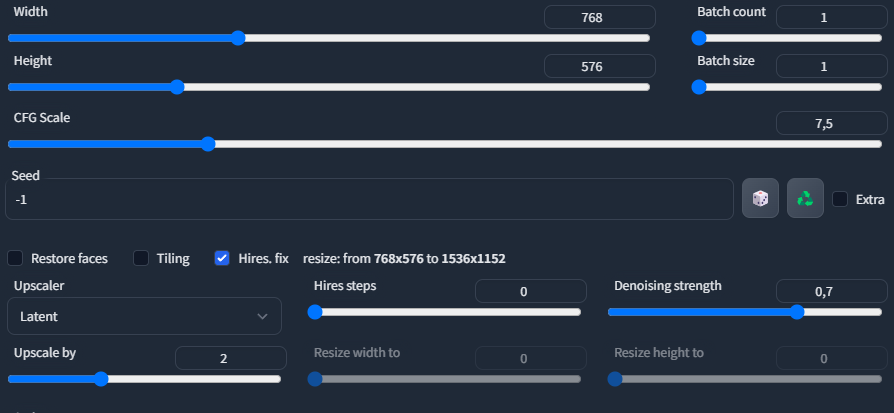
Task: Click the CFG Scale slider track
Action: (x=445, y=144)
